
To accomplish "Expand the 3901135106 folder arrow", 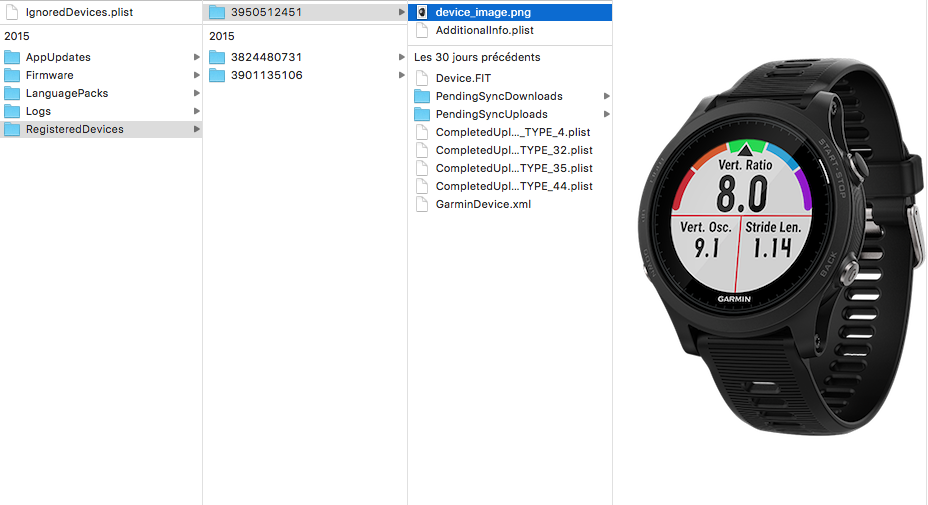I will point(401,75).
